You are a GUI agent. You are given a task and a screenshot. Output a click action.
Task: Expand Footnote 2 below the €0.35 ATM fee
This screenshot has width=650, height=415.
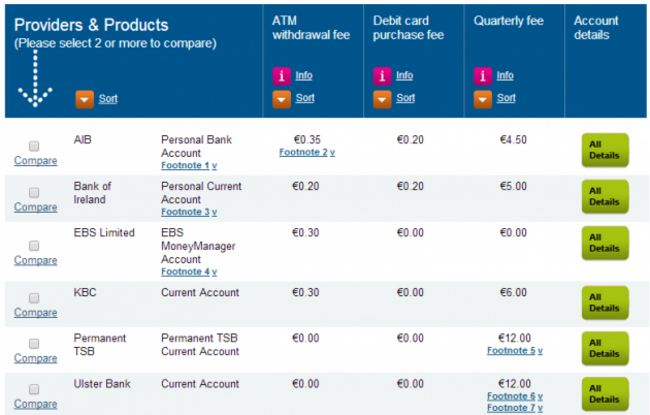click(x=307, y=153)
